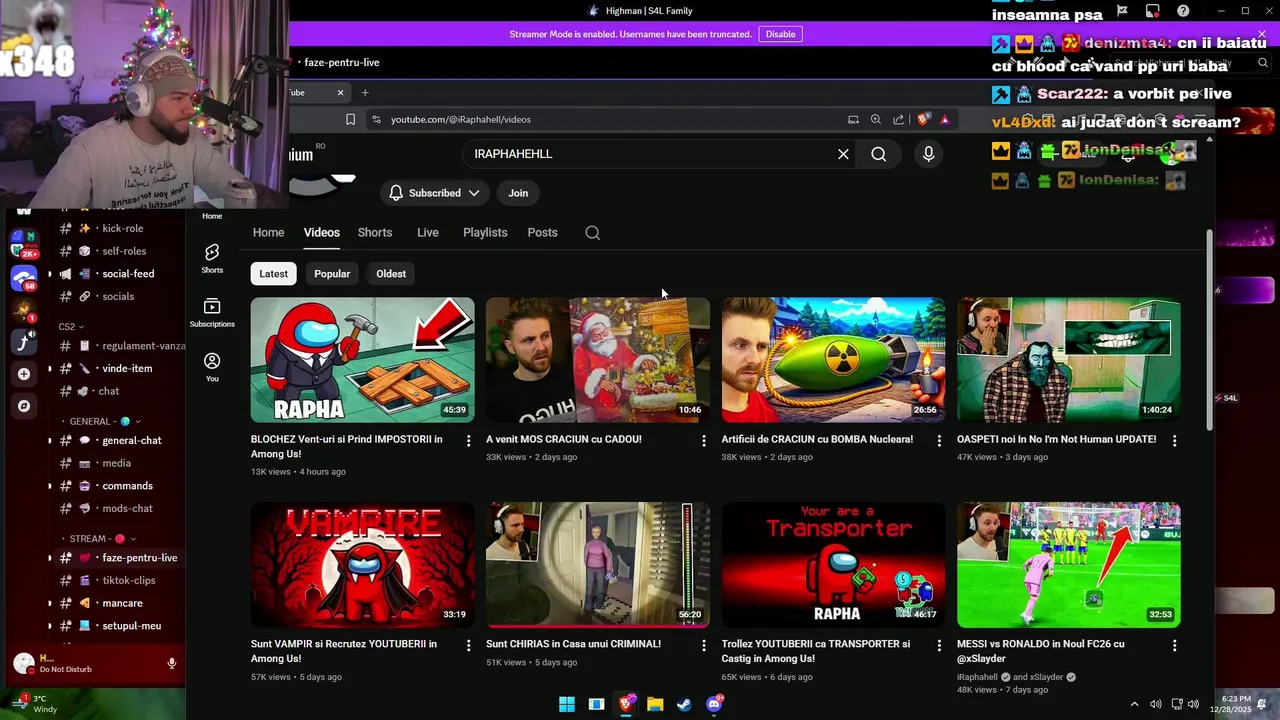Play the MESSI vs RONALDO thumbnail
Image resolution: width=1280 pixels, height=720 pixels.
point(1069,565)
